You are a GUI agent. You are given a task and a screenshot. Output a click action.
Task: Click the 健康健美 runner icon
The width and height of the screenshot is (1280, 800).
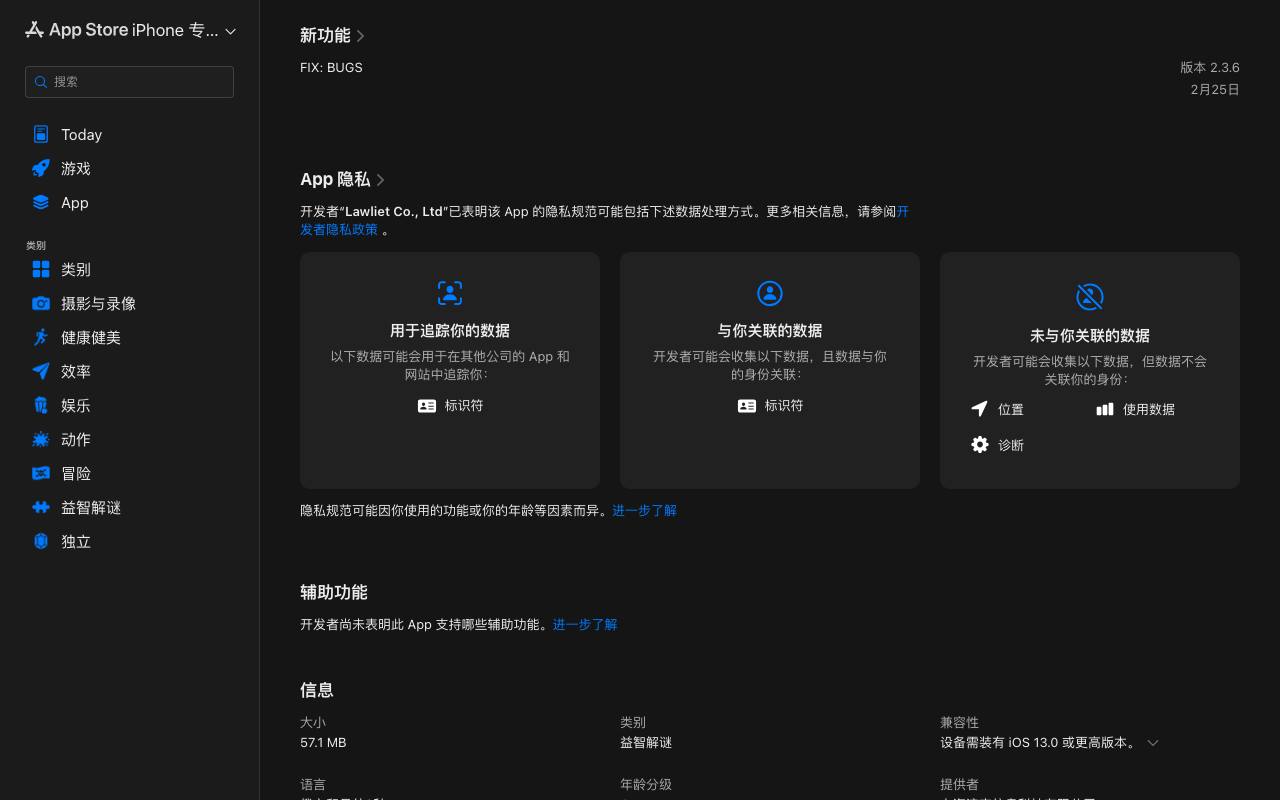click(x=41, y=337)
